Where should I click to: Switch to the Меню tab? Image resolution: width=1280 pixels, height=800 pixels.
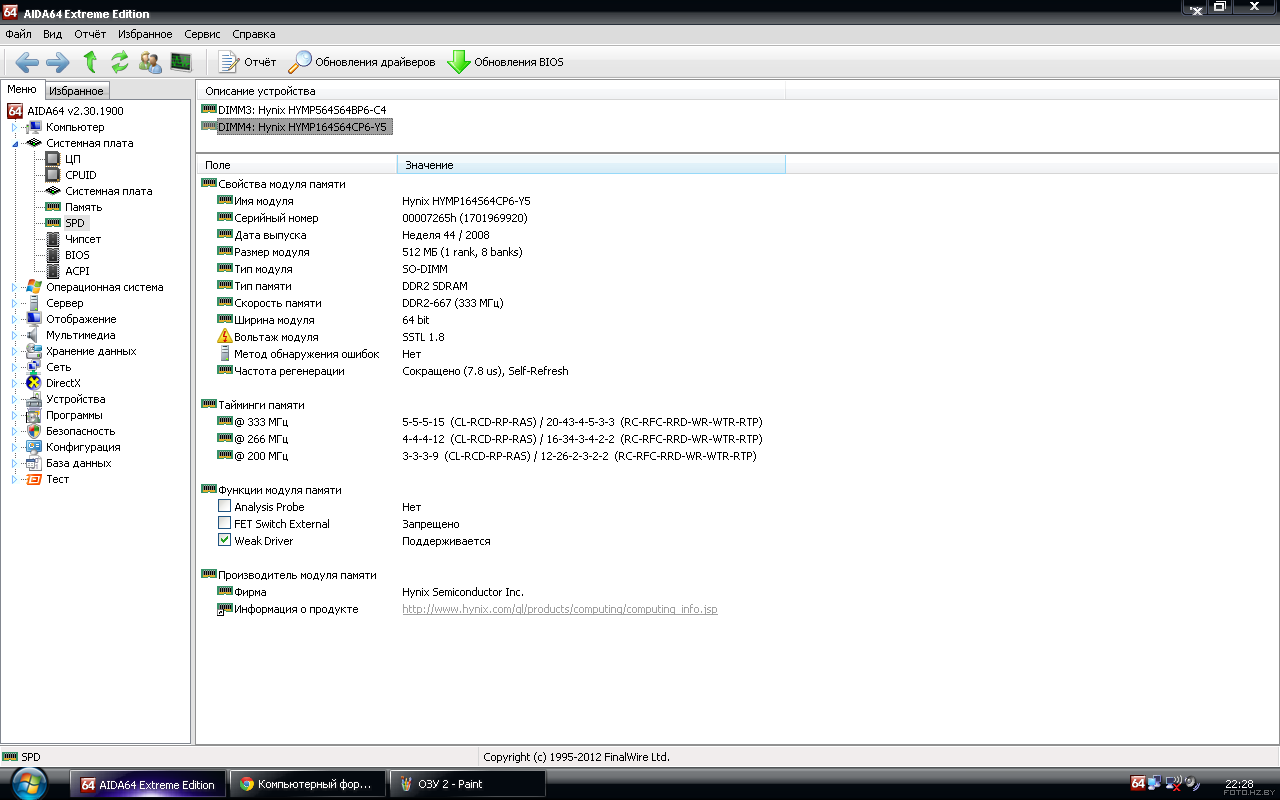pyautogui.click(x=22, y=89)
